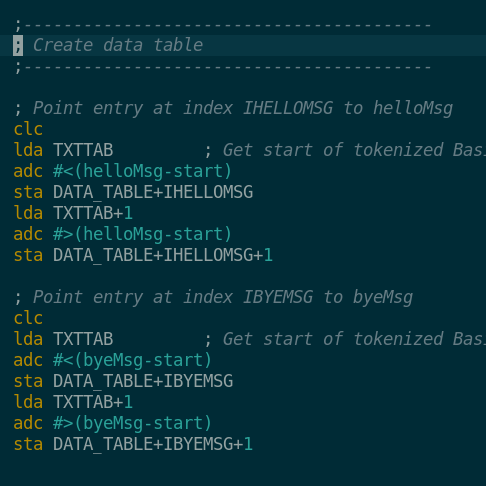Viewport: 486px width, 486px height.
Task: Click the '#<(helloMsg-start)' operand
Action: (x=142, y=171)
